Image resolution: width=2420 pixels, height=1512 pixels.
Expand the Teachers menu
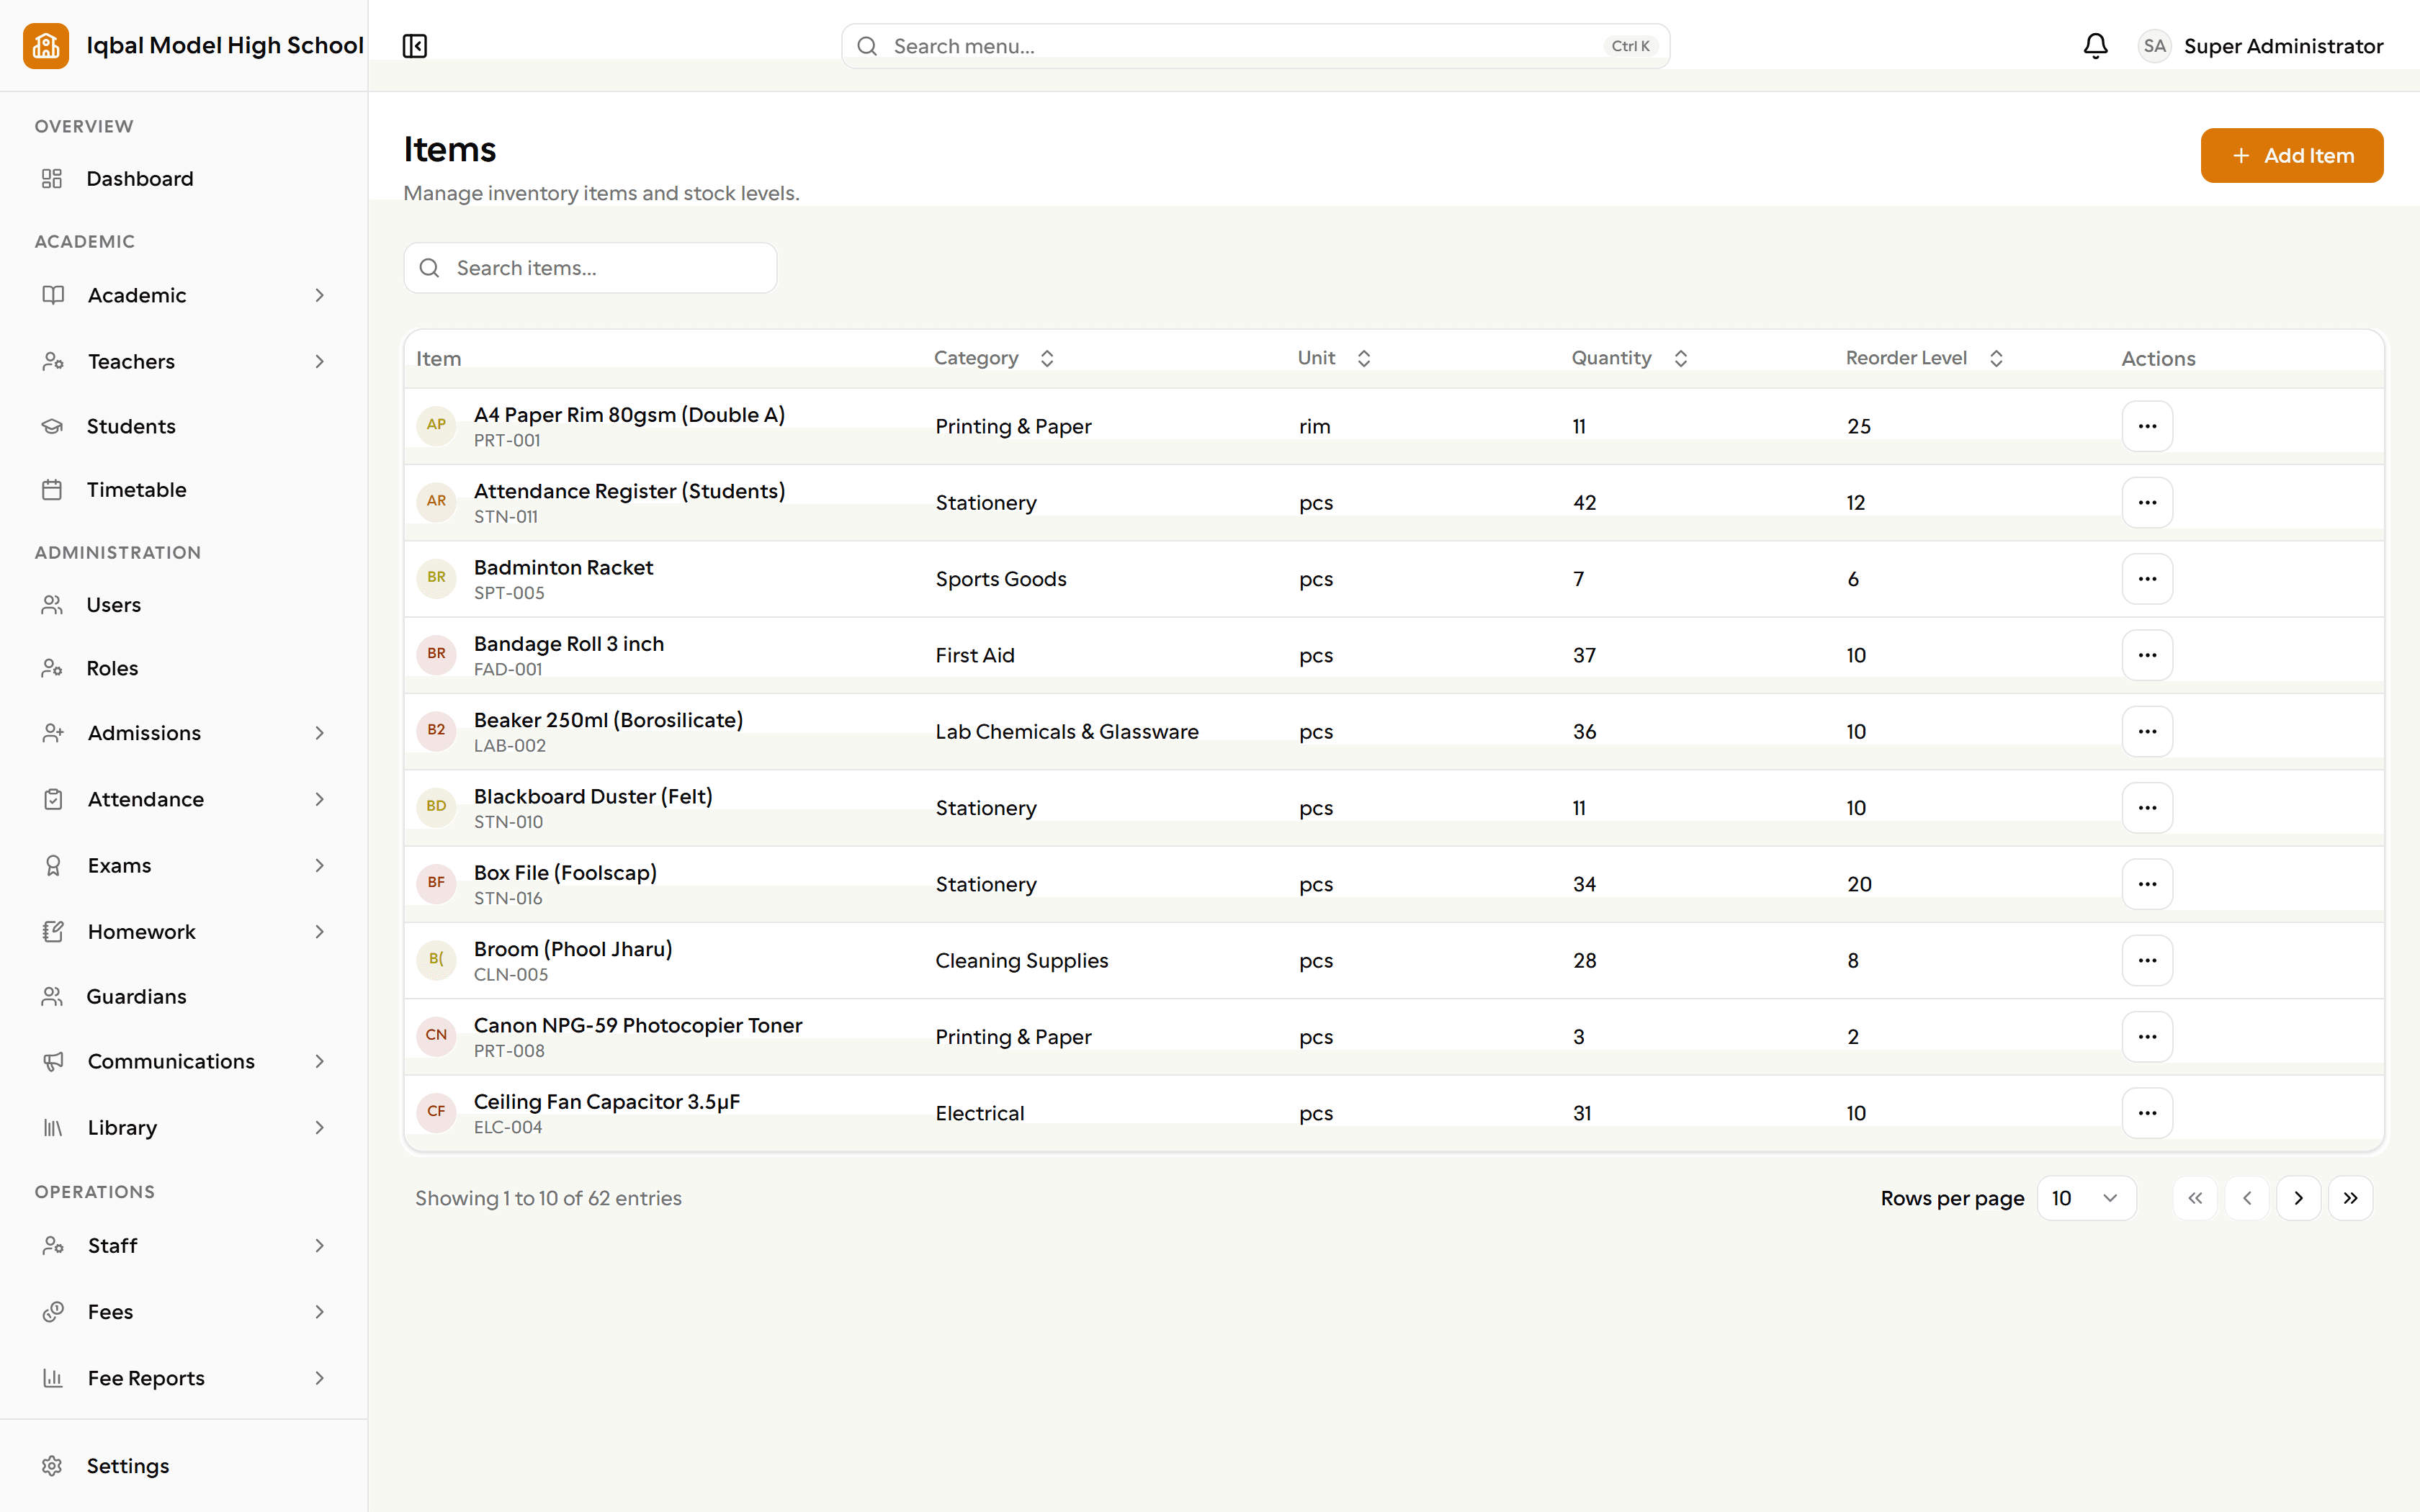(184, 361)
